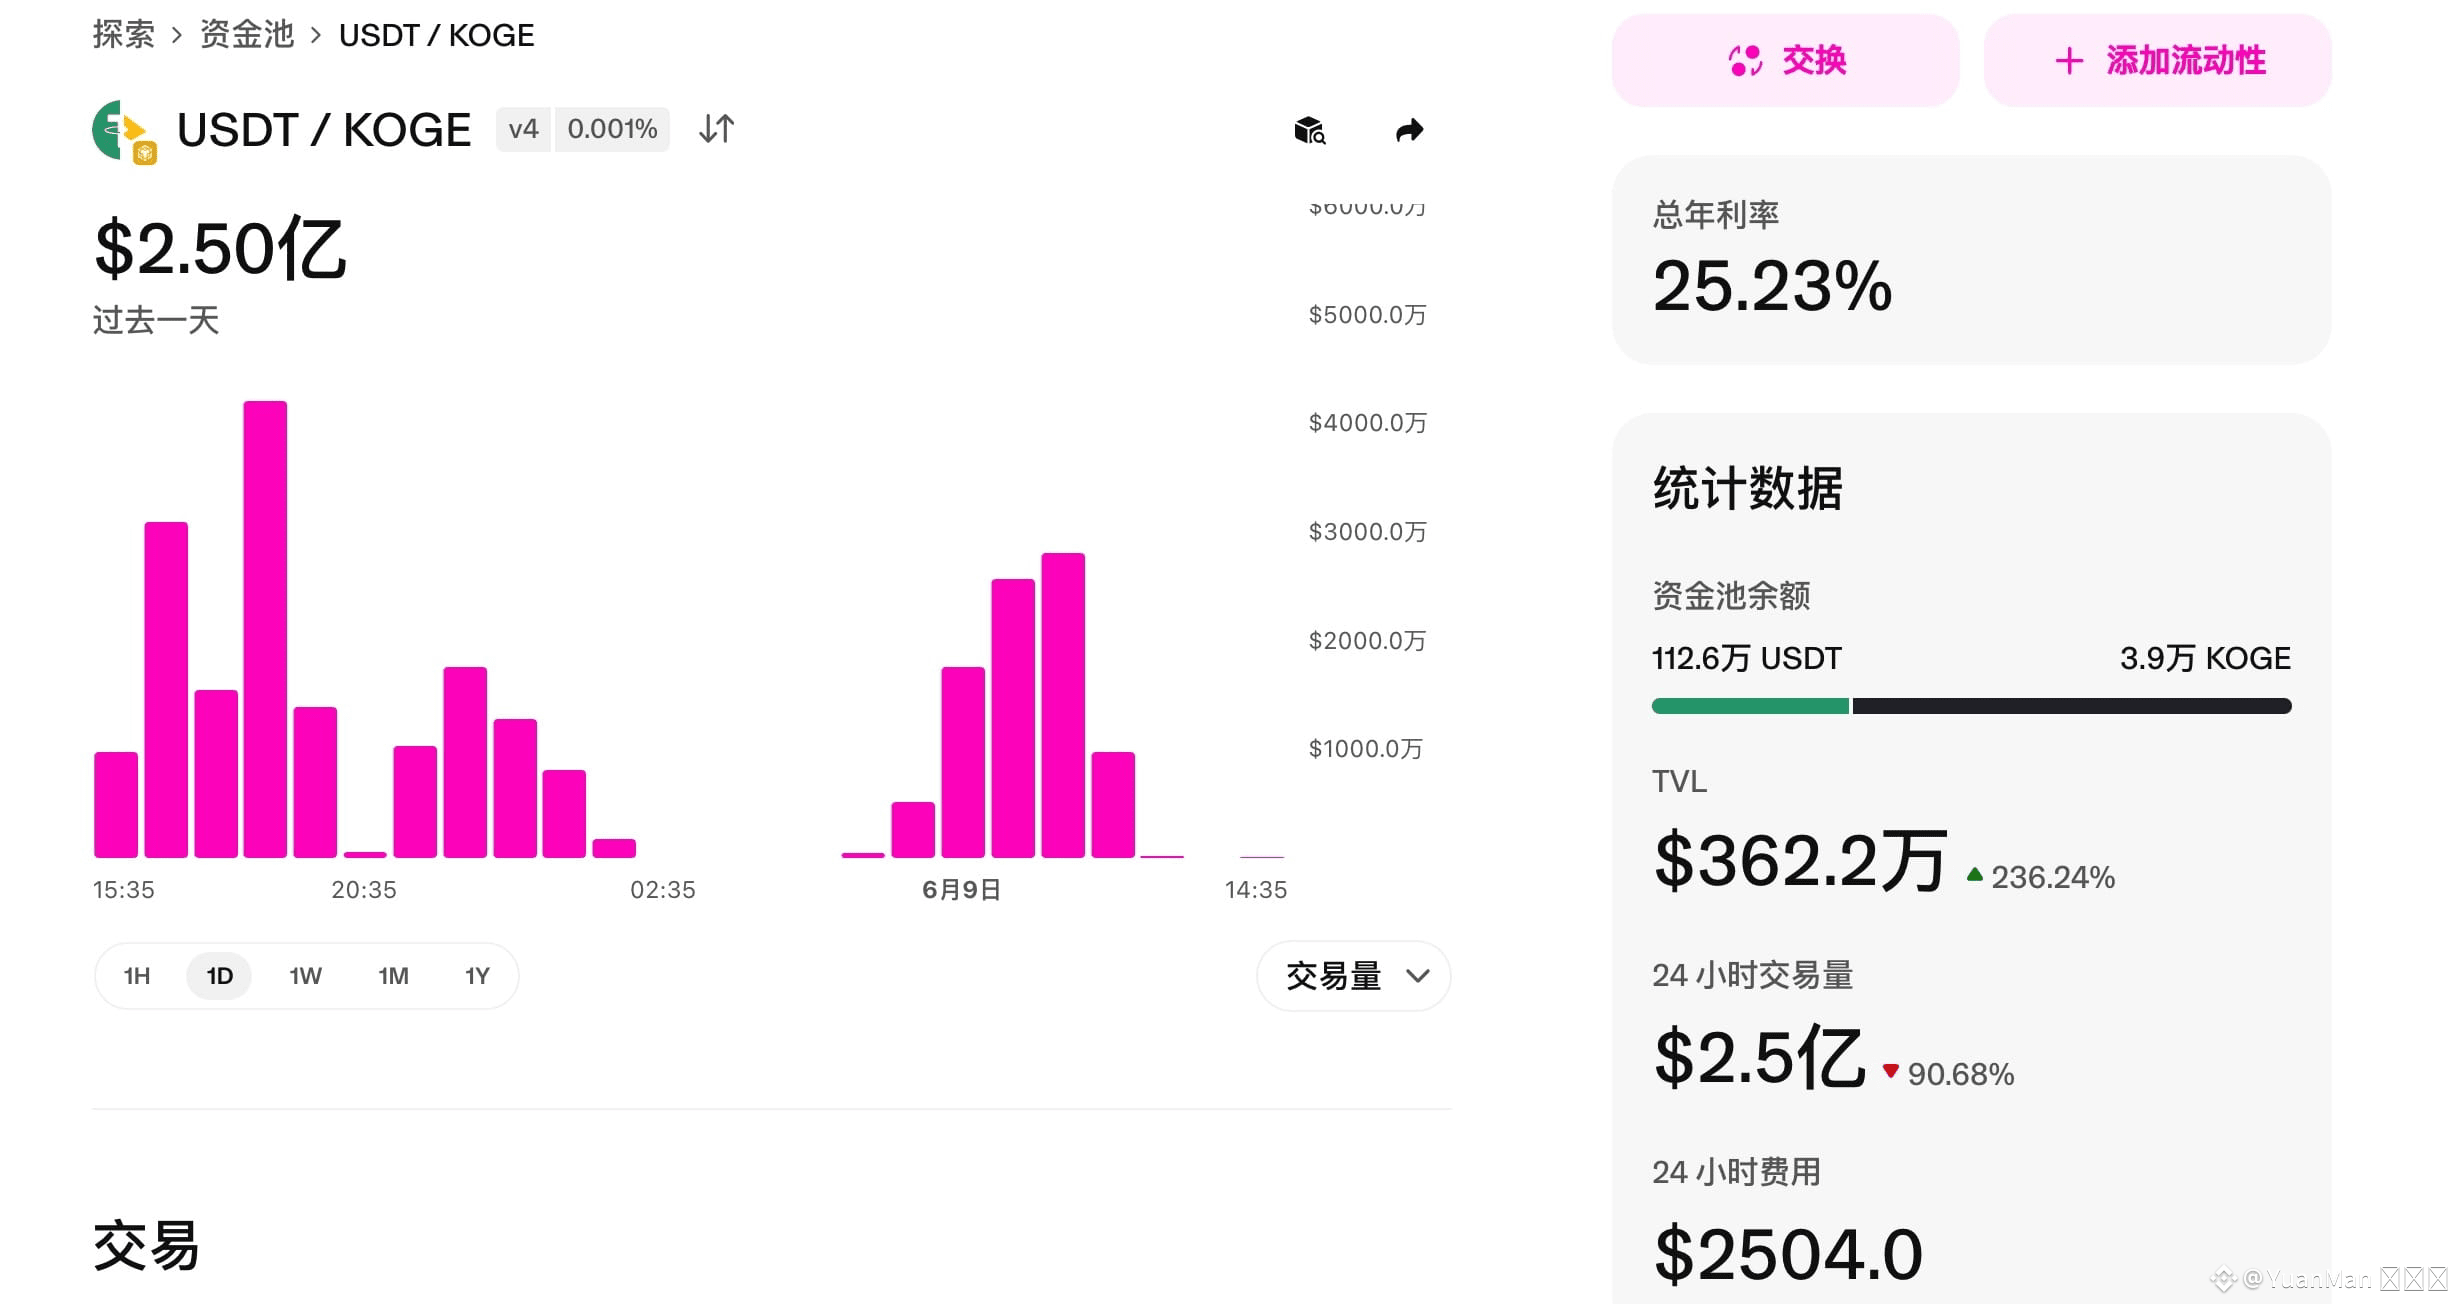Click the 3.9万 KOGE balance text
2458x1304 pixels.
pos(2205,658)
